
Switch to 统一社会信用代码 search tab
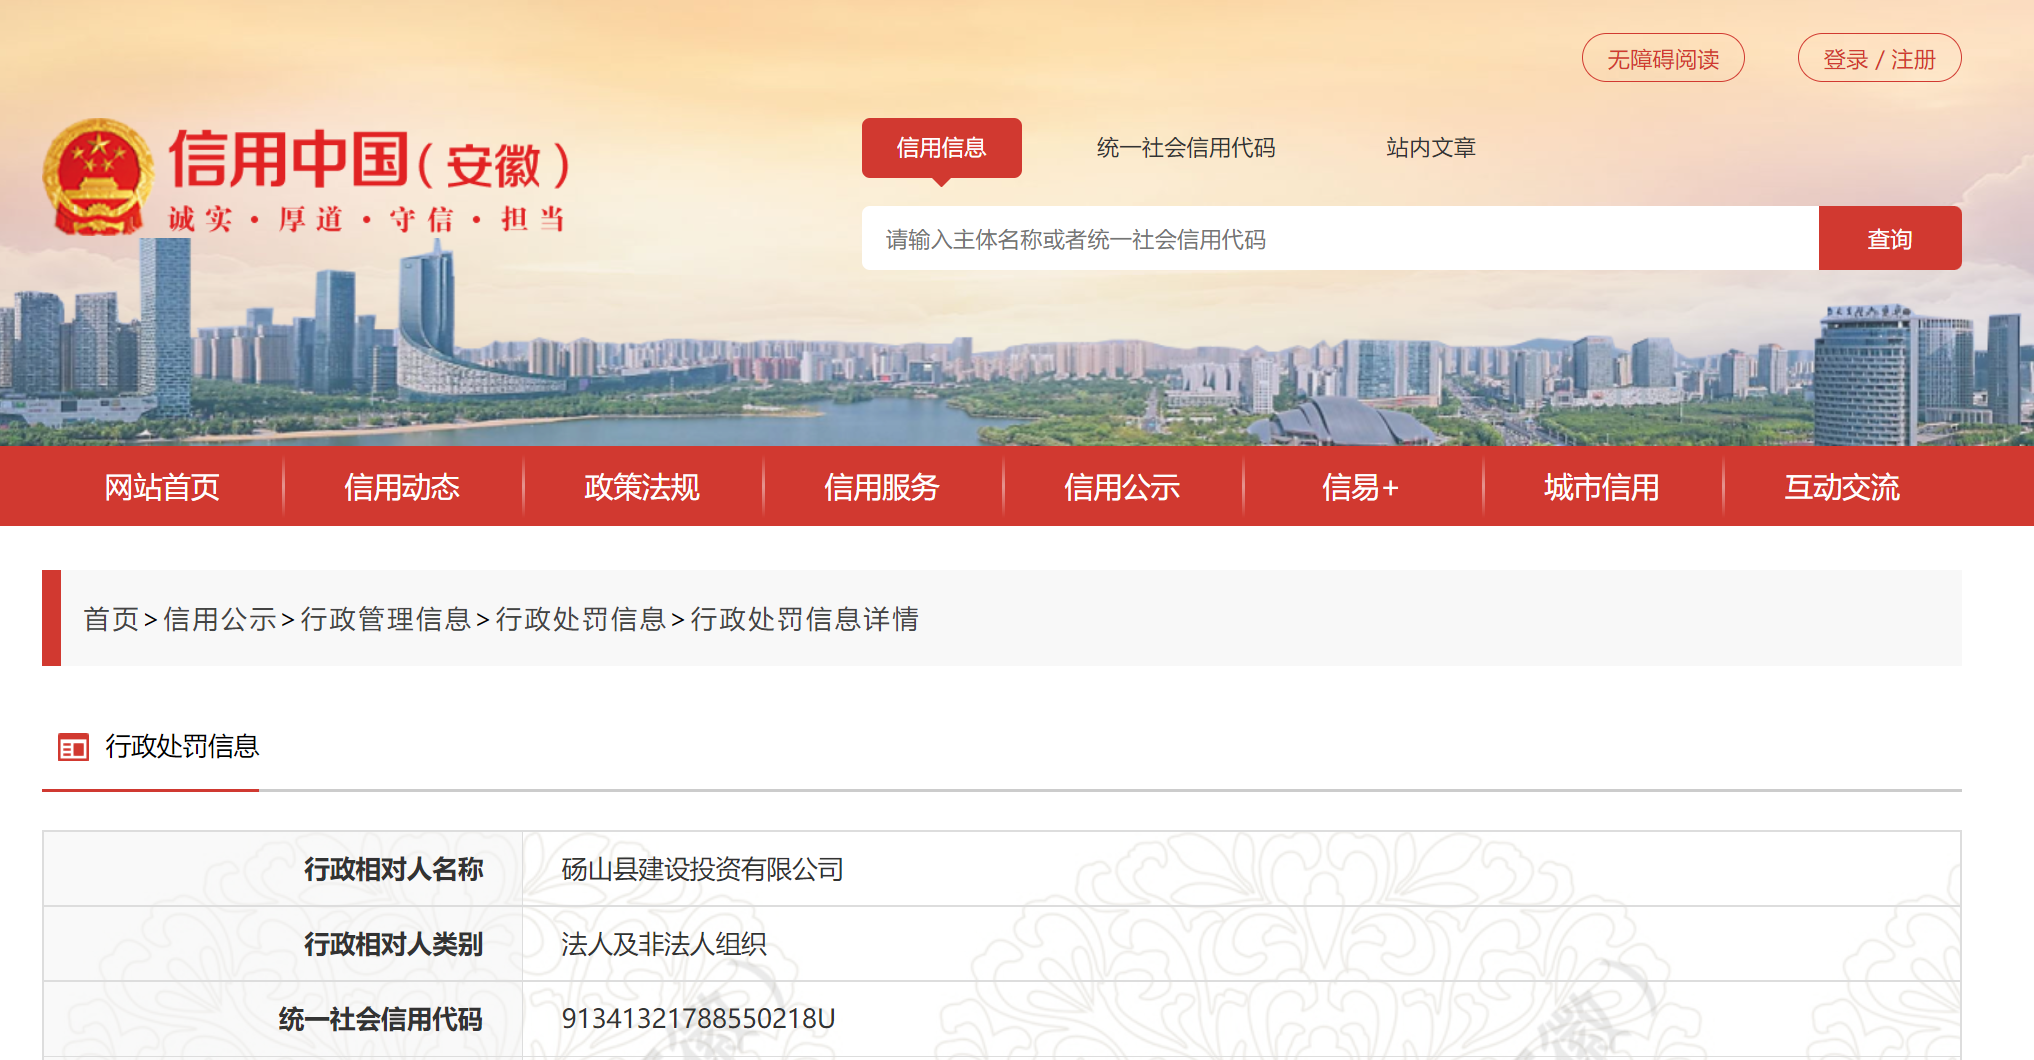(x=1186, y=148)
